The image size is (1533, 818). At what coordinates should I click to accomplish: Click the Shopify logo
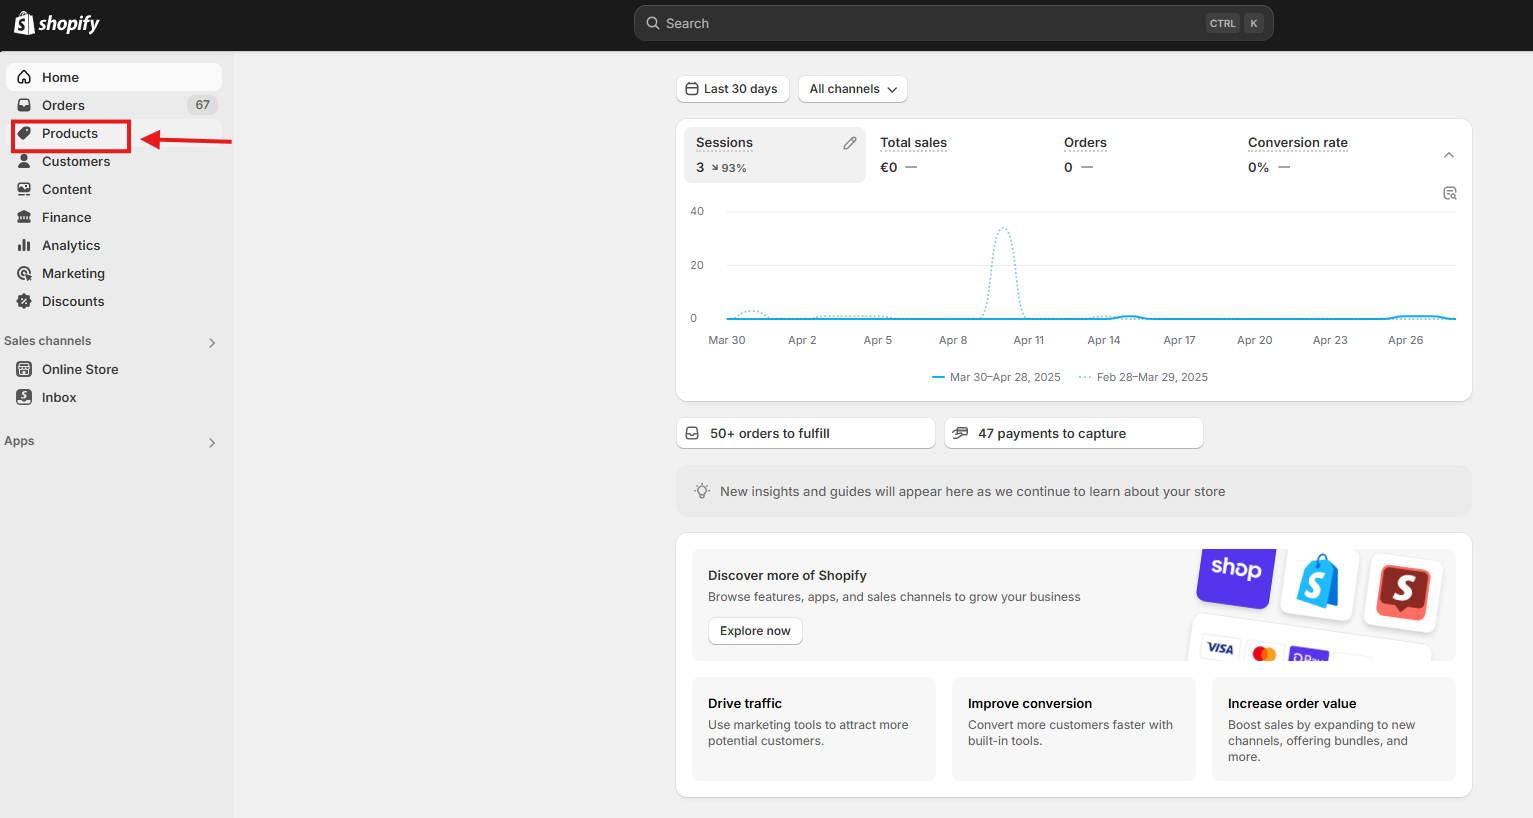[x=57, y=23]
